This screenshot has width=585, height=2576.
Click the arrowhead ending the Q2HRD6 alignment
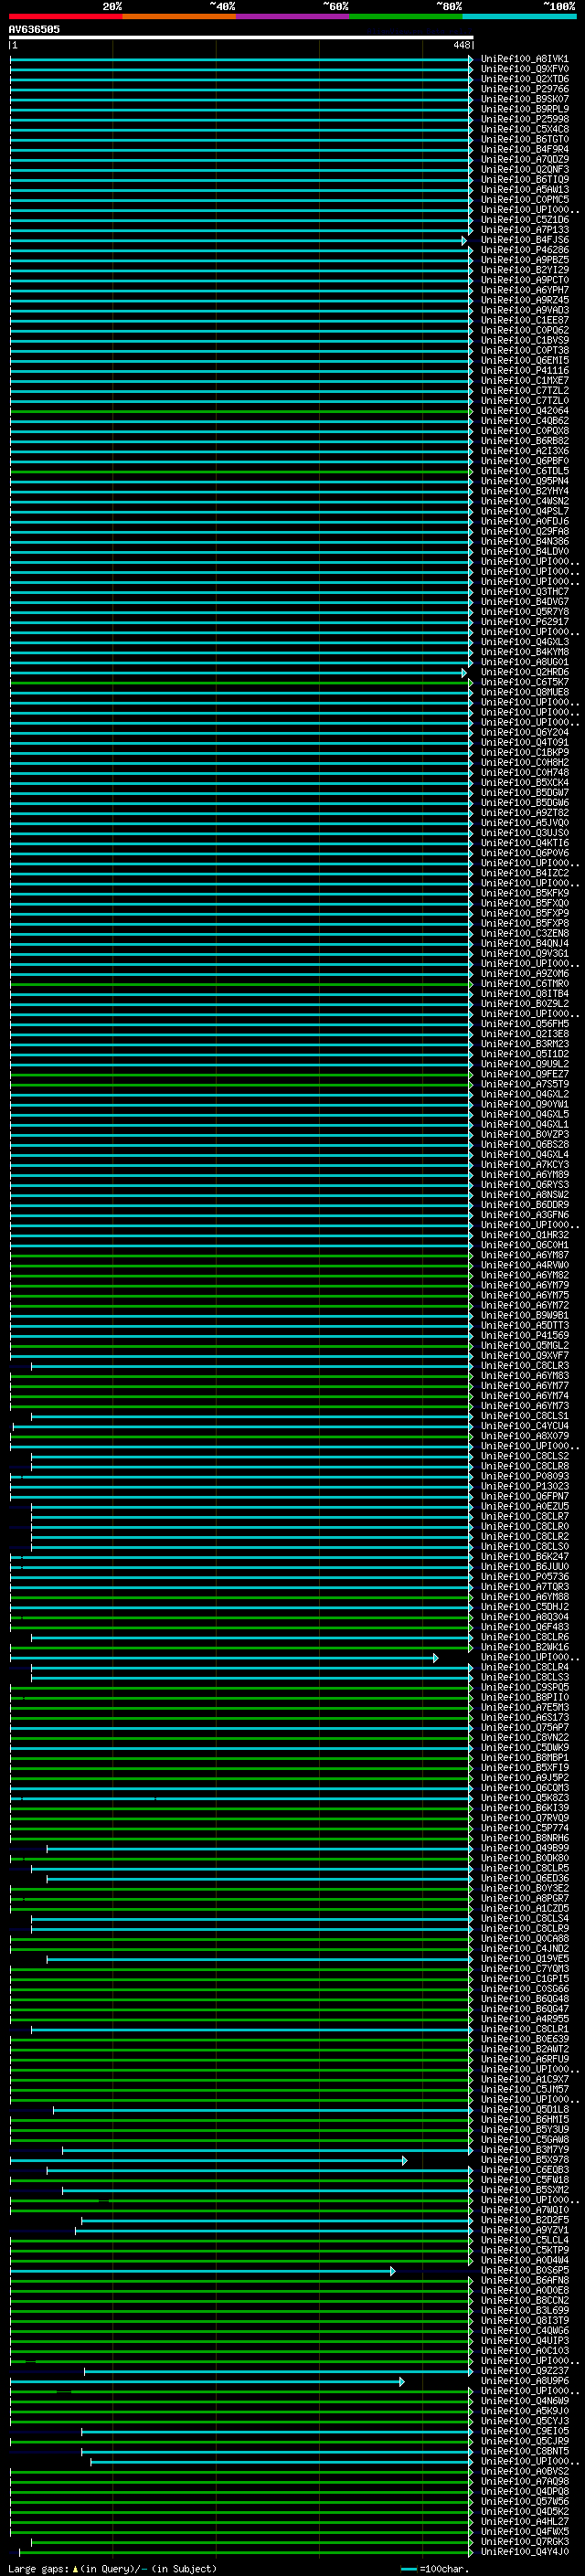[464, 673]
